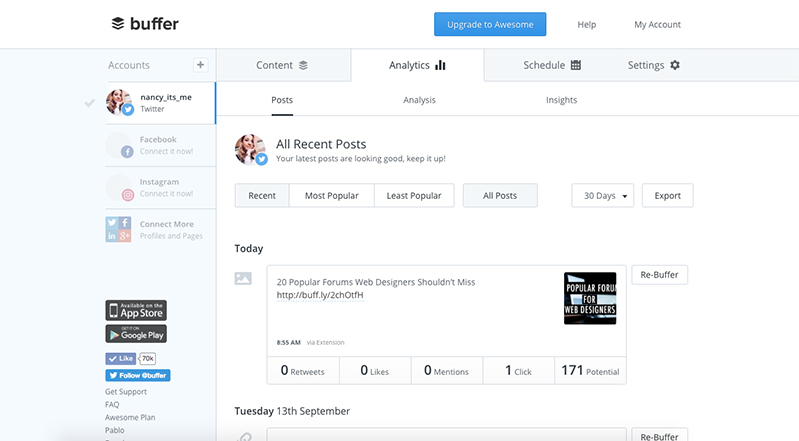This screenshot has height=441, width=799.
Task: Click the 70k like count bubble
Action: pos(147,358)
